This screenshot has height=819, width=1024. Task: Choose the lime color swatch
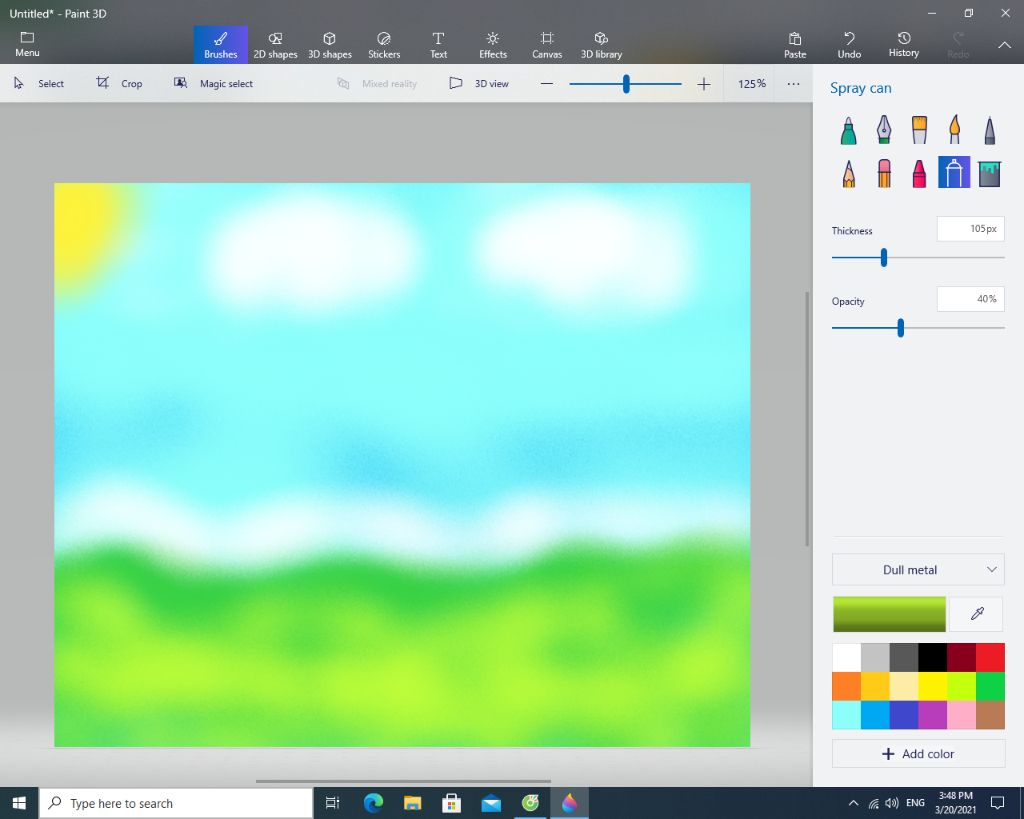[961, 686]
